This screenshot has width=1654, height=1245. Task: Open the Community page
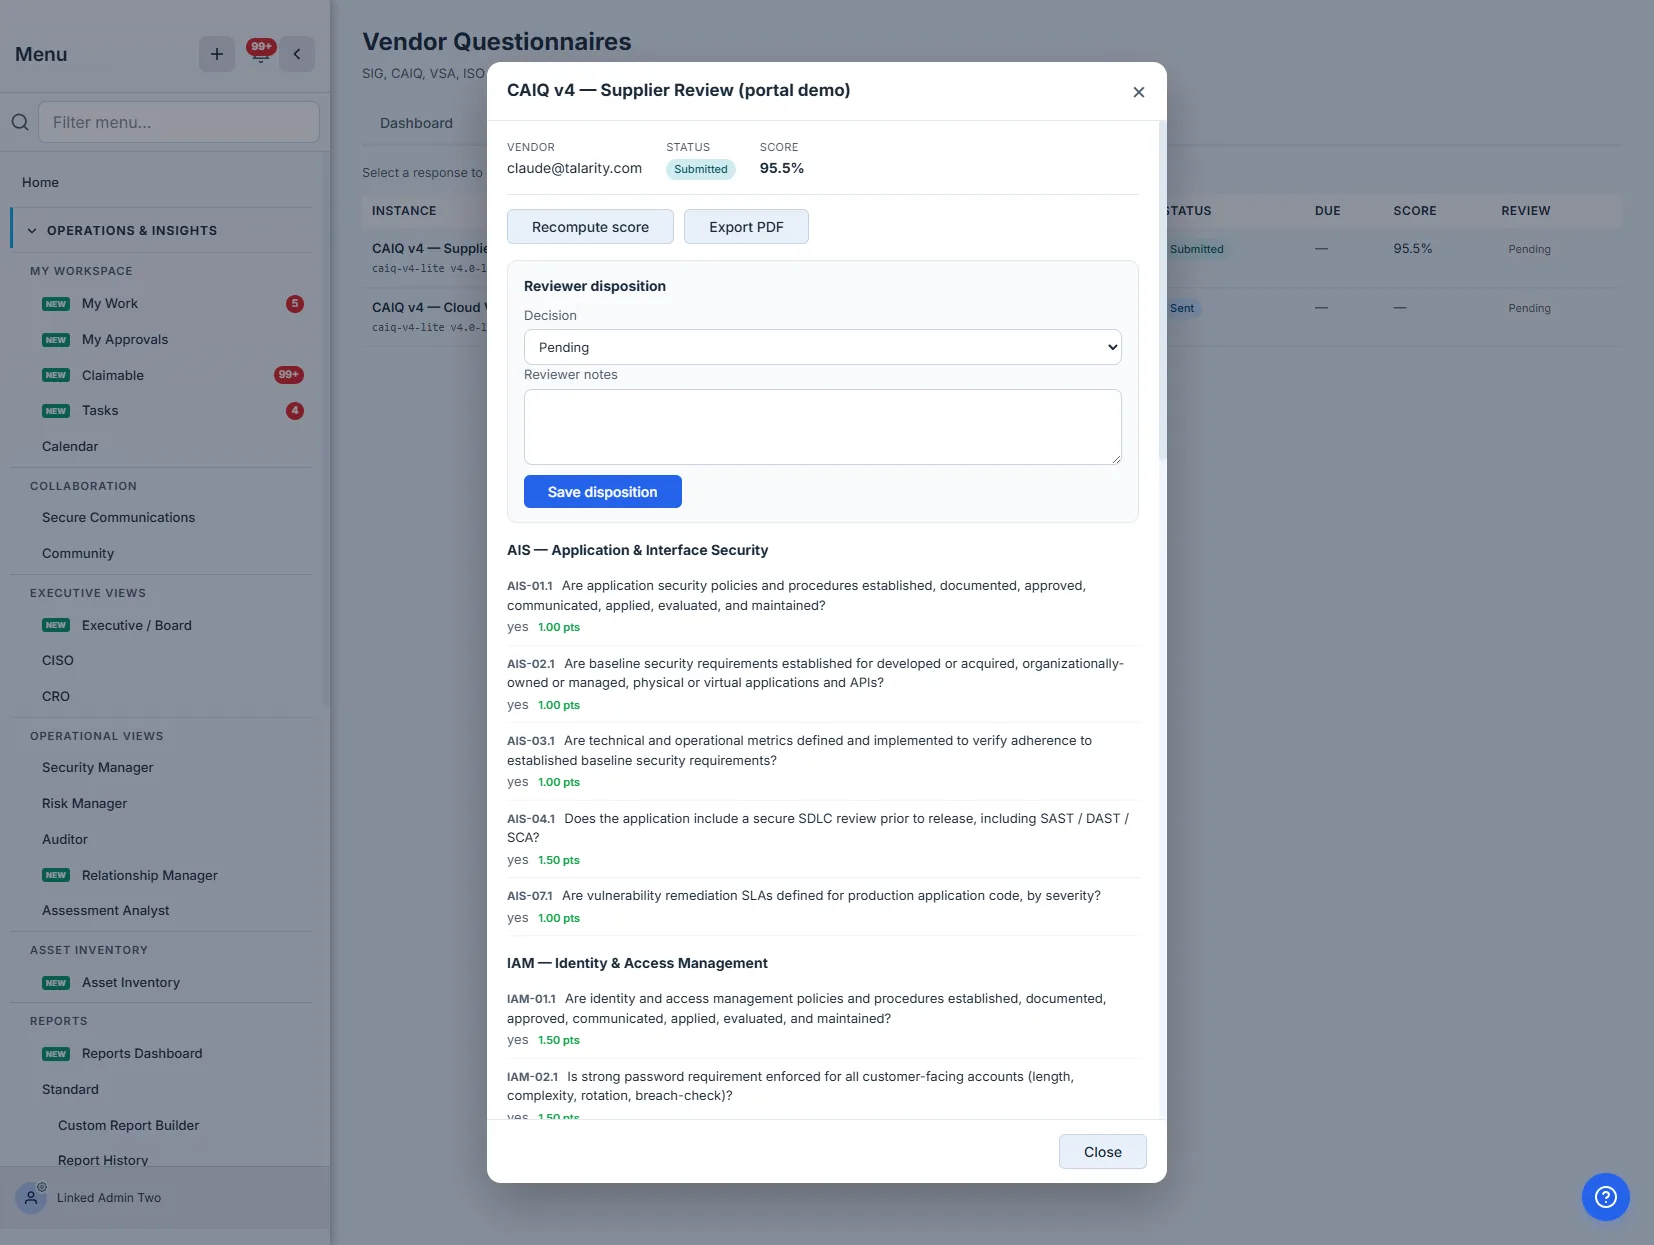78,554
